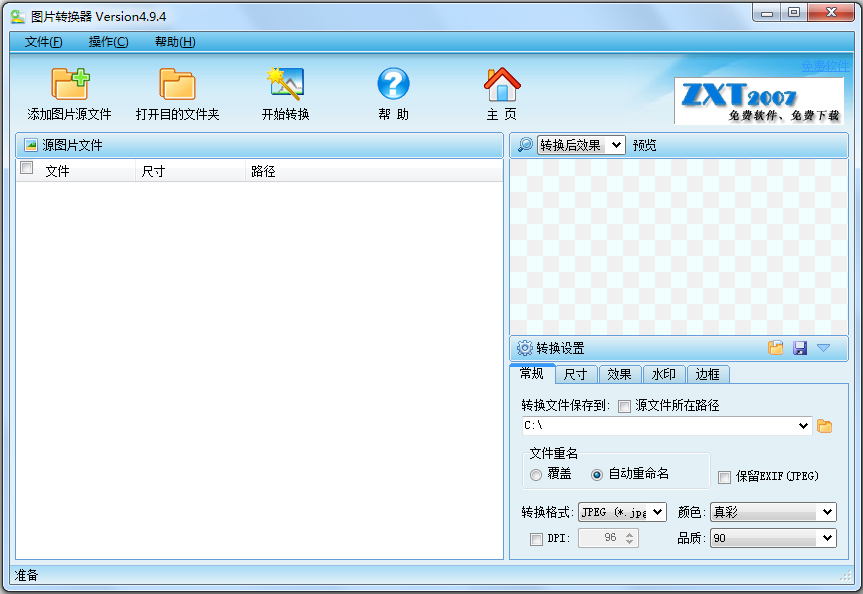
Task: Click the magnifier icon beside the preview dropdown
Action: [x=525, y=145]
